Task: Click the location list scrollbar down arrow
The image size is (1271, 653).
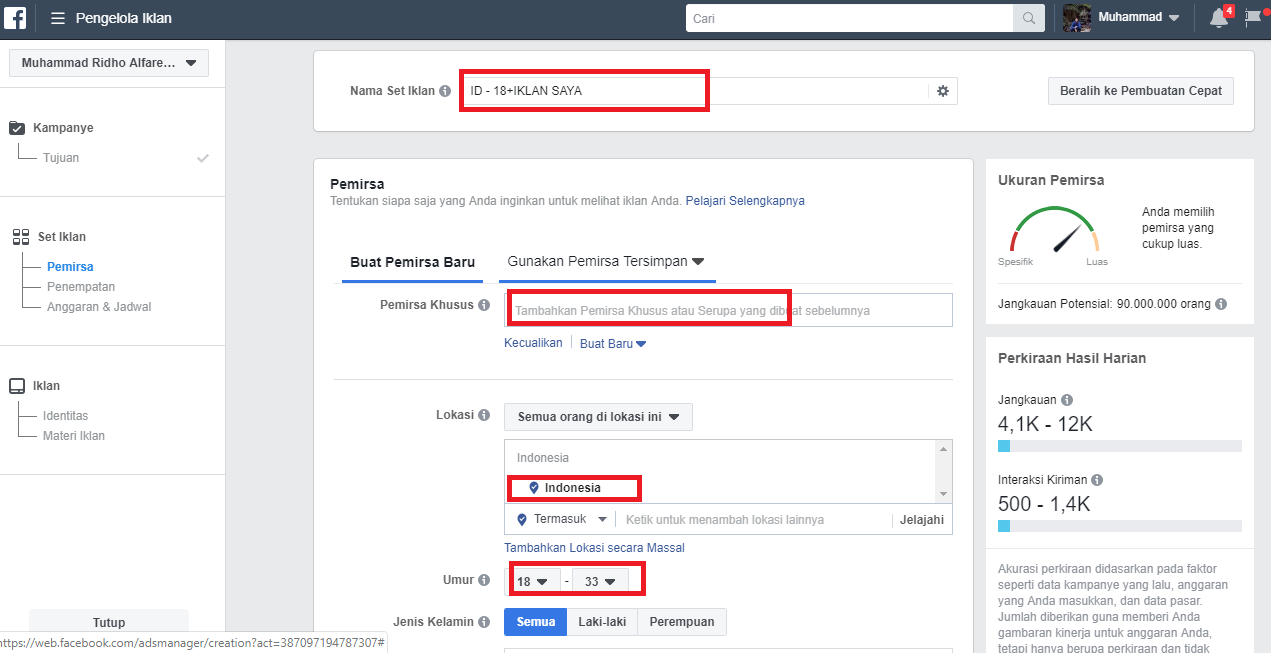Action: [x=942, y=494]
